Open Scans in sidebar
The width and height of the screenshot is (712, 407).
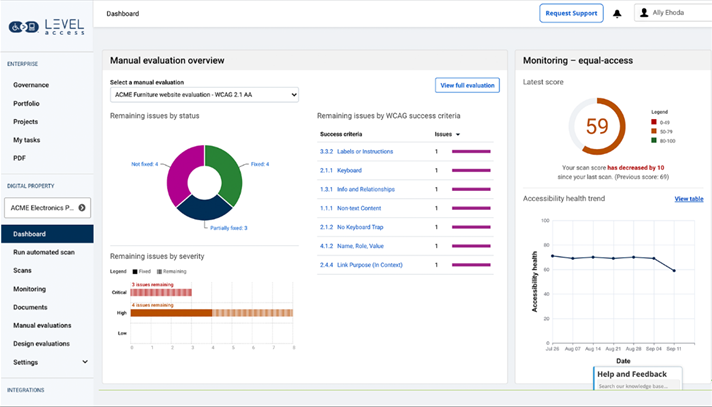[x=22, y=270]
